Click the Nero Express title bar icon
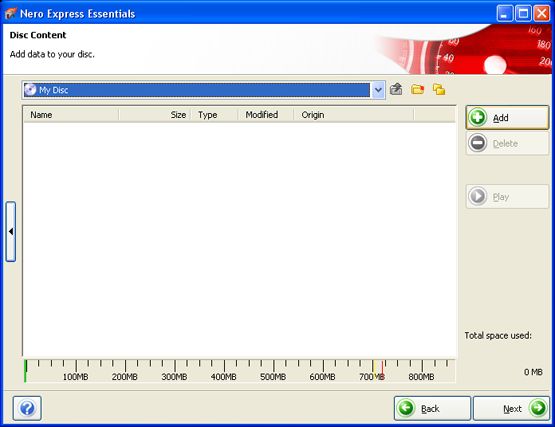Screen dimensions: 555x427 click(11, 13)
